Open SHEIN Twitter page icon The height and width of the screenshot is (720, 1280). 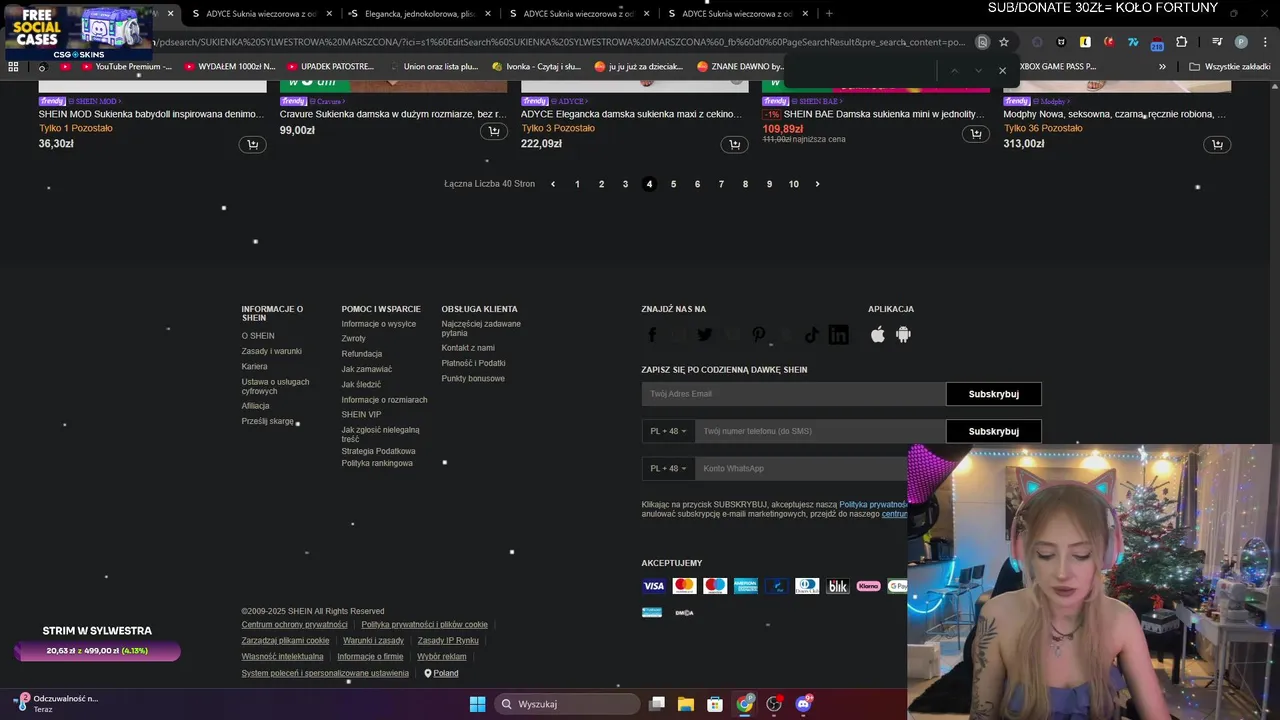[x=705, y=335]
